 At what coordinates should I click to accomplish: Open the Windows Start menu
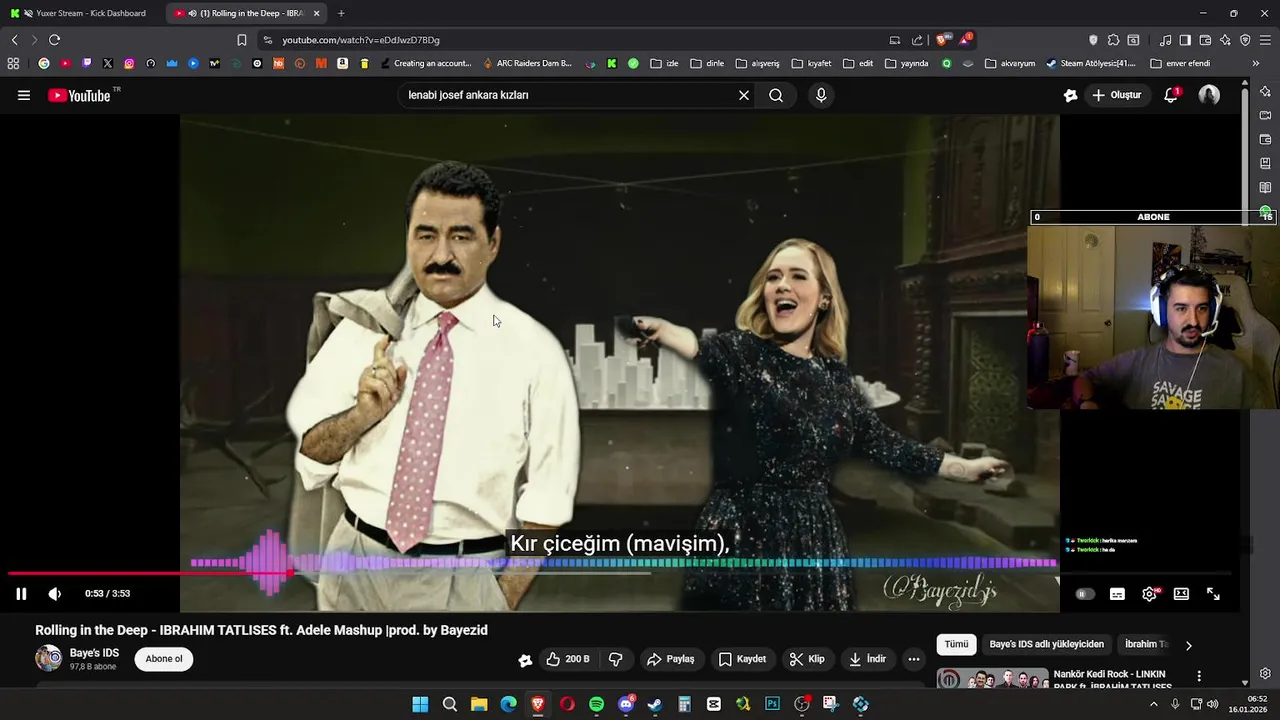click(420, 704)
